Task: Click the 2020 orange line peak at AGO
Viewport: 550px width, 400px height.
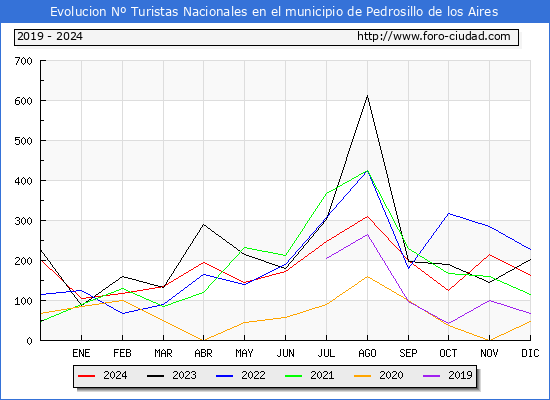Action: (x=367, y=276)
